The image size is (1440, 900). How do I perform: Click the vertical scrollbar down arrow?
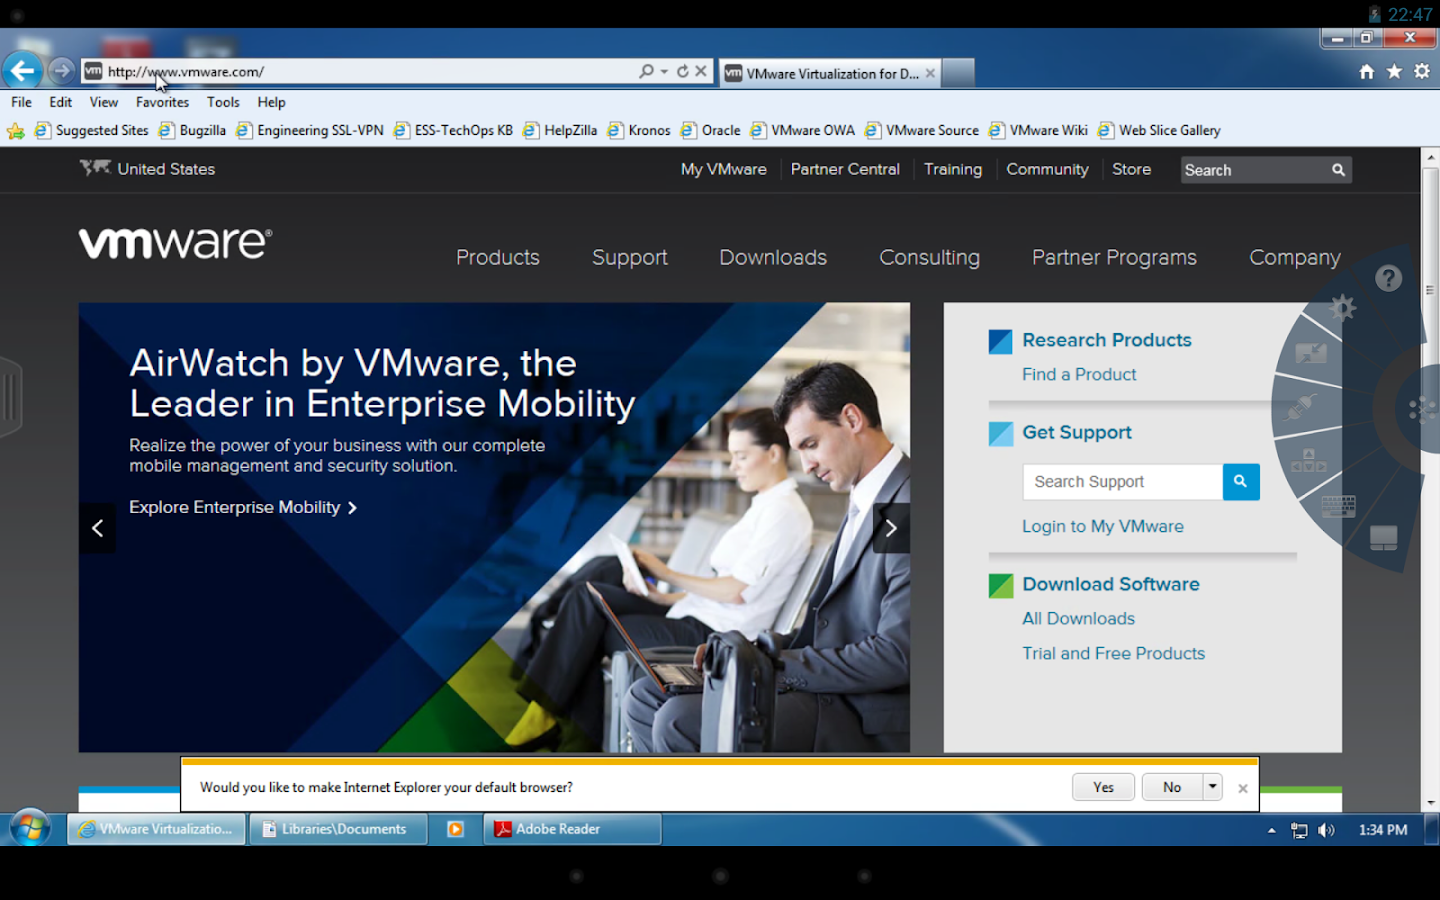pyautogui.click(x=1430, y=802)
